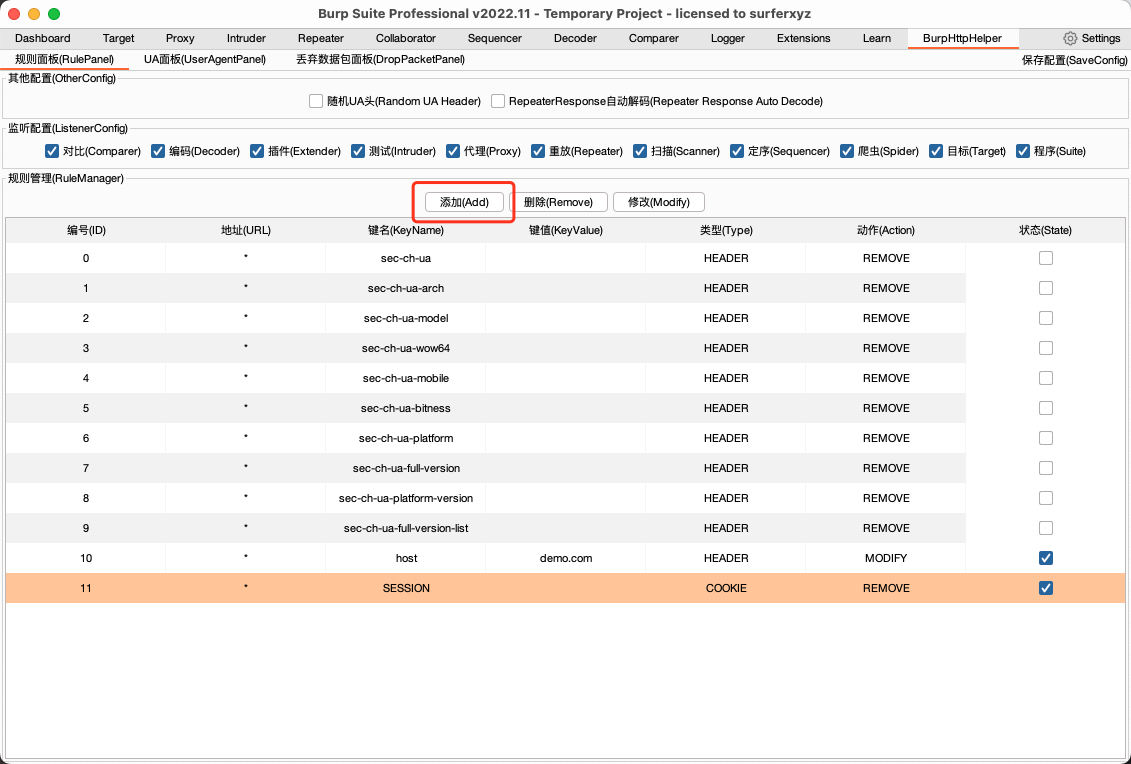The width and height of the screenshot is (1131, 764).
Task: Open the Settings gear icon
Action: coord(1070,38)
